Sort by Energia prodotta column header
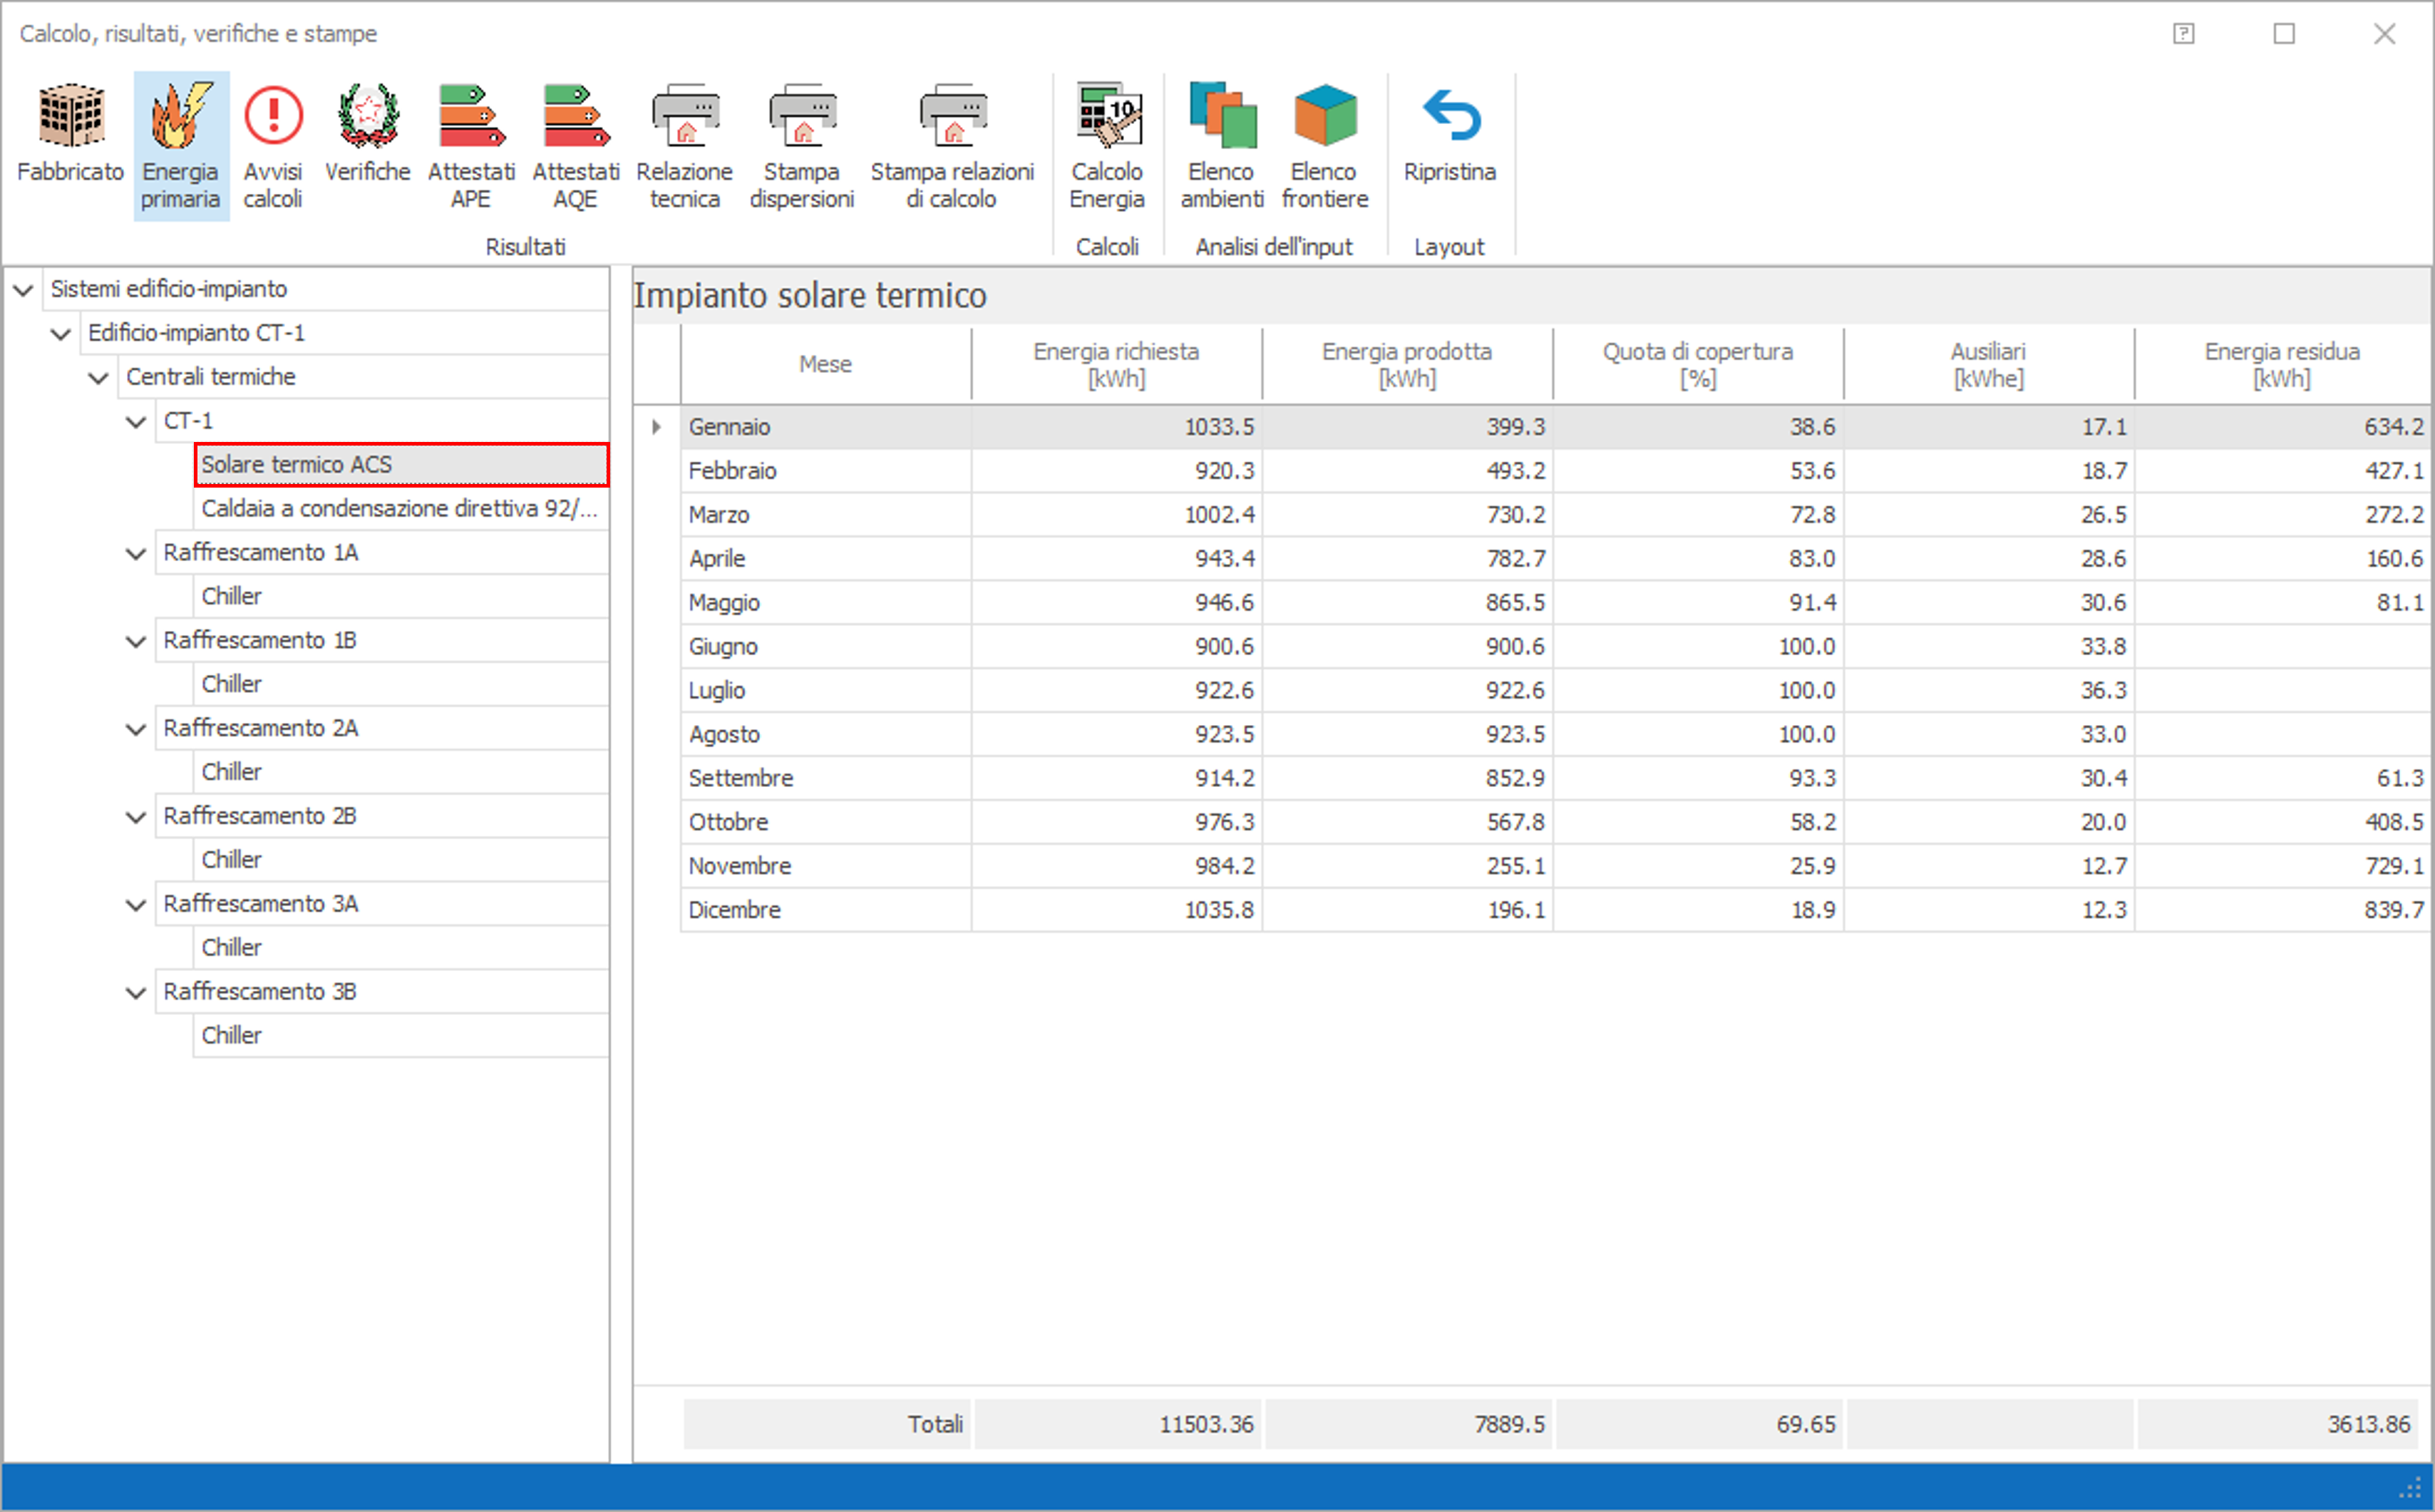This screenshot has height=1512, width=2435. [1406, 365]
